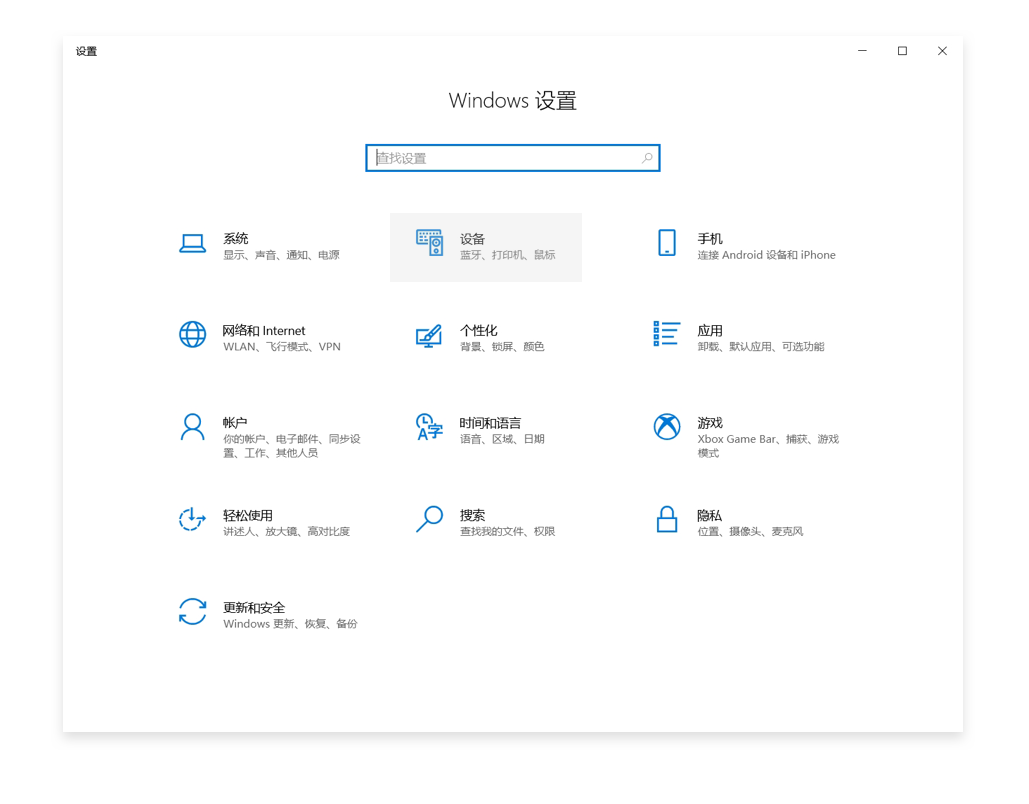Open the 搜索 settings title

pyautogui.click(x=472, y=515)
